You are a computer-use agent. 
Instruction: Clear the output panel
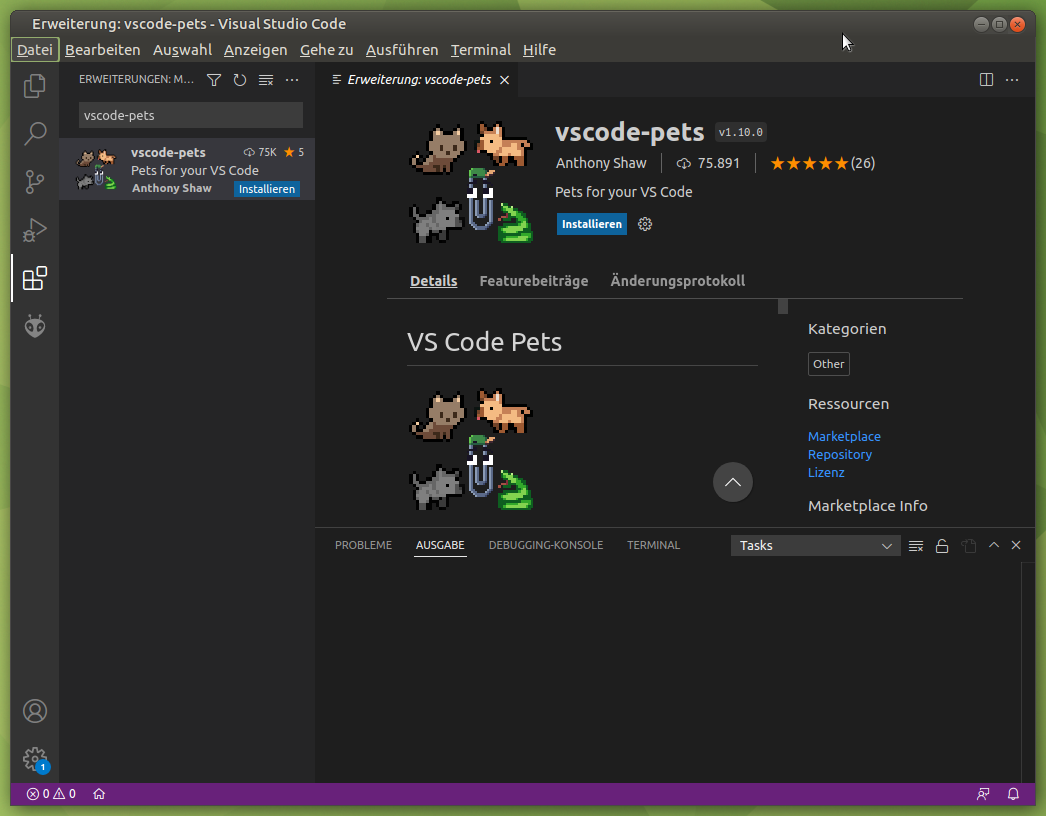pos(916,546)
